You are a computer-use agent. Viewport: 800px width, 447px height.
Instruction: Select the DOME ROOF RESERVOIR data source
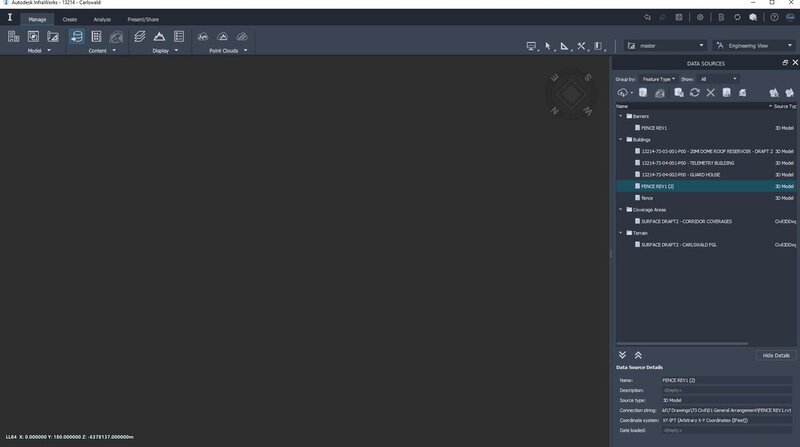click(x=706, y=151)
